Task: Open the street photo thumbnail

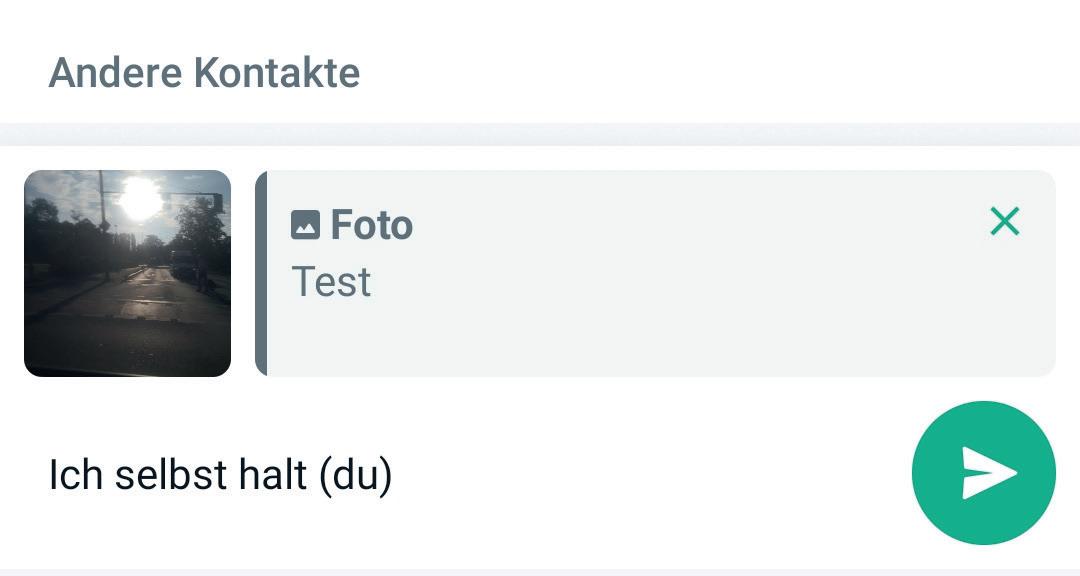Action: point(127,273)
